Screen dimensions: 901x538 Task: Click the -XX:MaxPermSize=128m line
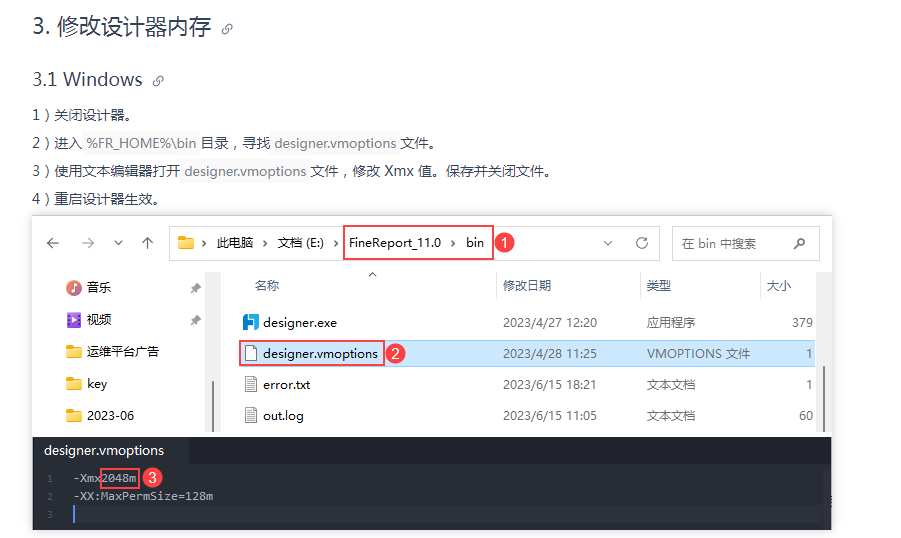(x=144, y=496)
